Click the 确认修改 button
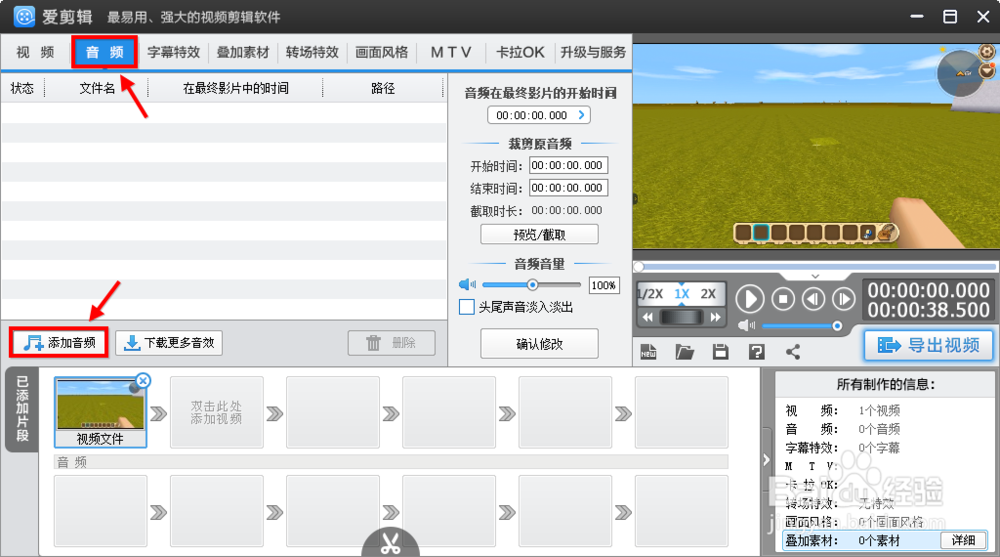This screenshot has height=557, width=1000. [540, 344]
